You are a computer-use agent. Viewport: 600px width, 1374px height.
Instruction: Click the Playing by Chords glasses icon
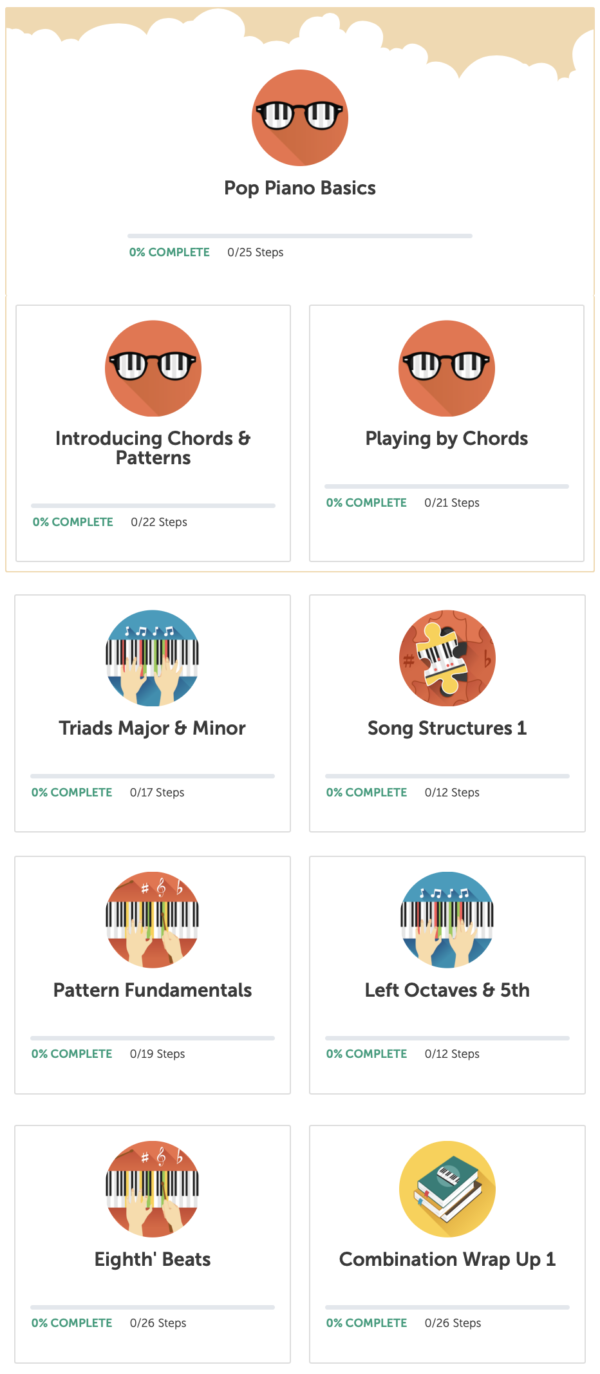click(446, 368)
